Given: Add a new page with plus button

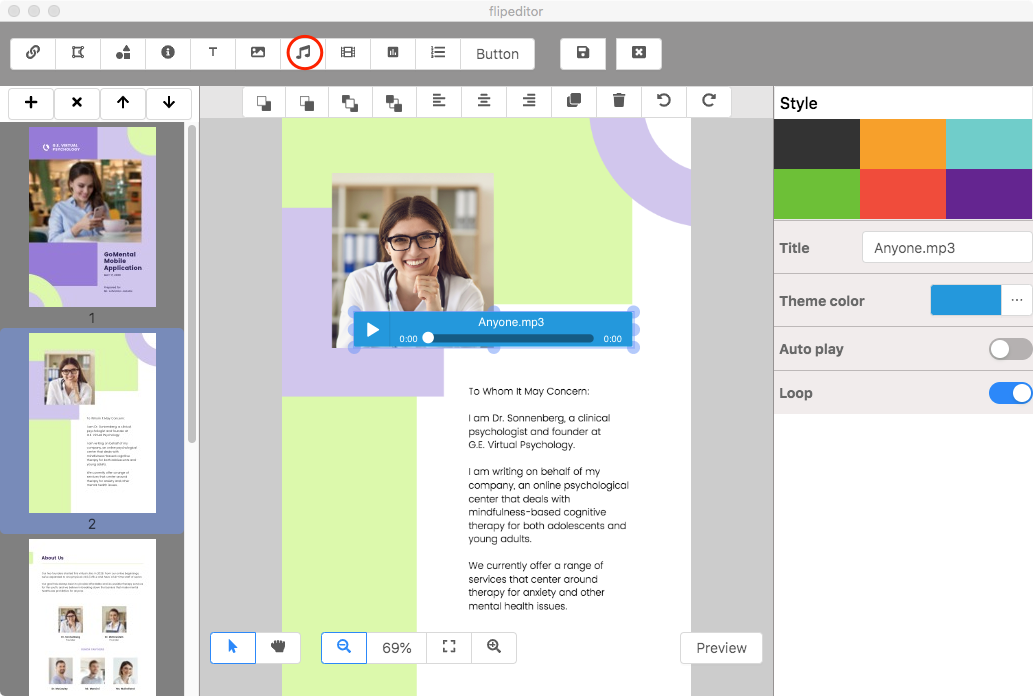Looking at the screenshot, I should pos(31,103).
